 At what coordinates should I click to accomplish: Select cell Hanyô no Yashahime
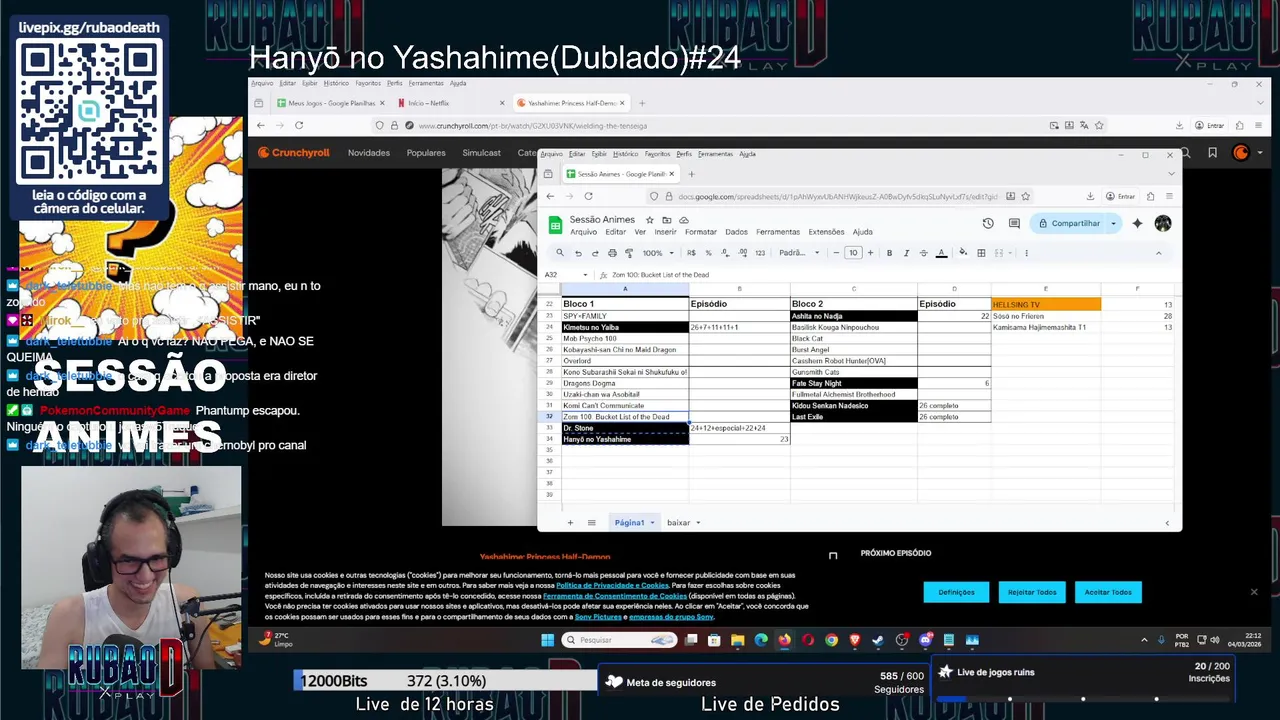click(625, 439)
